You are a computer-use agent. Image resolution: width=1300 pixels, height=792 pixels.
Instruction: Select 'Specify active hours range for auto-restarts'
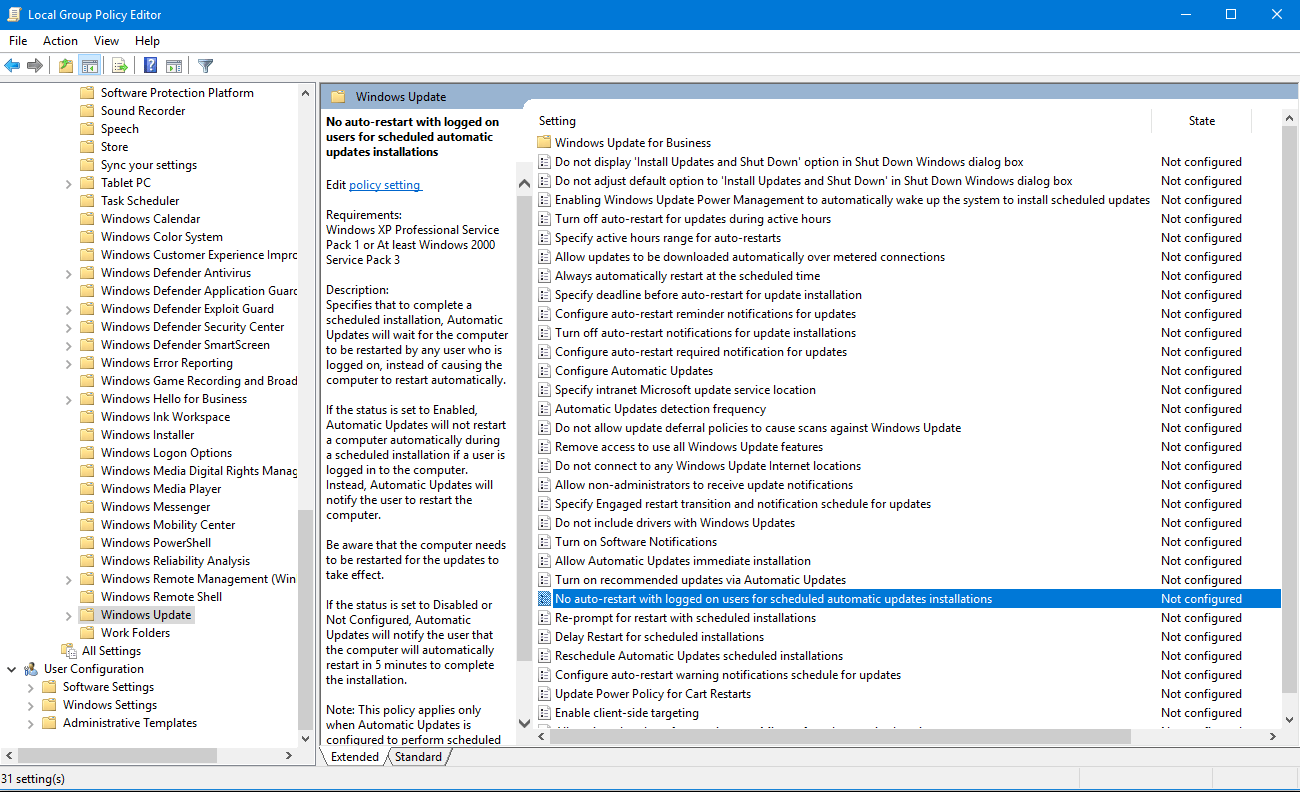668,238
